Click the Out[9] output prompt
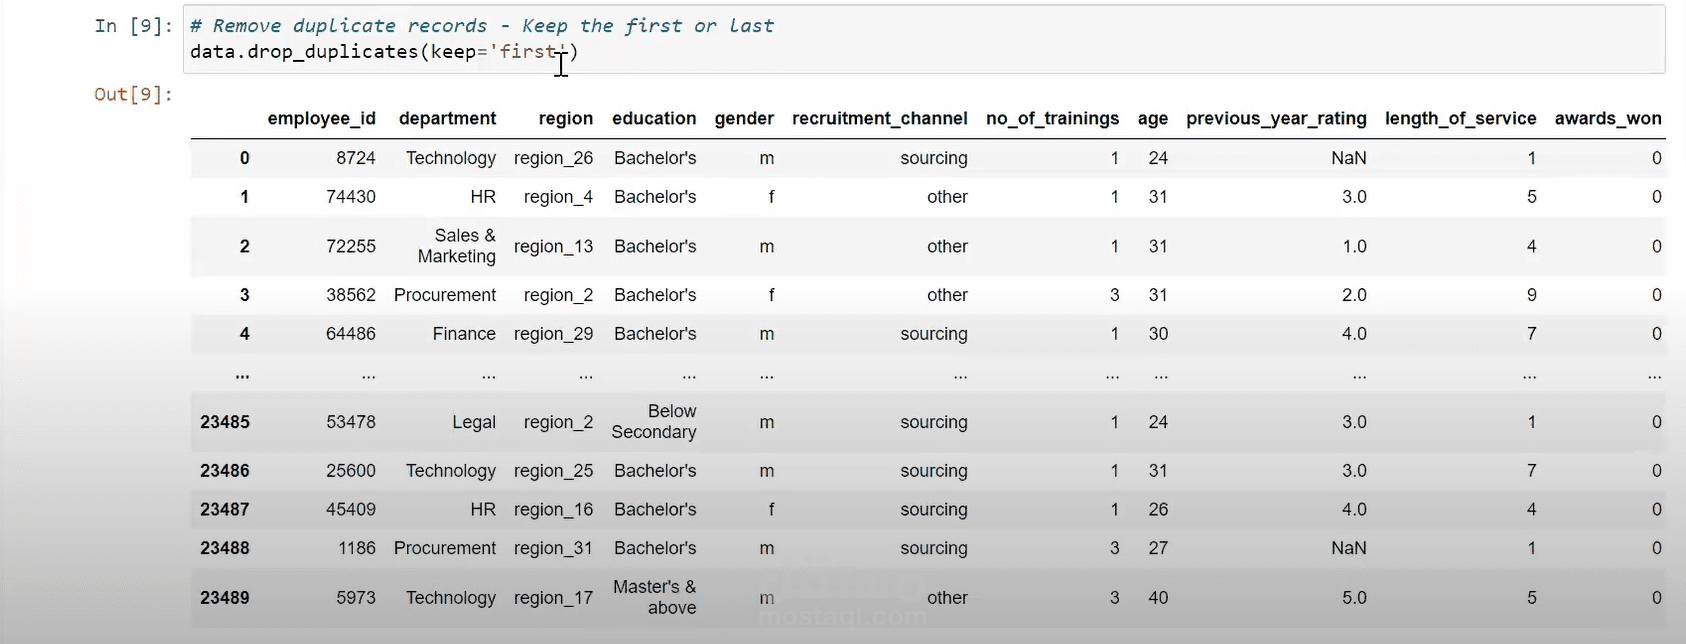This screenshot has width=1686, height=644. click(x=133, y=94)
